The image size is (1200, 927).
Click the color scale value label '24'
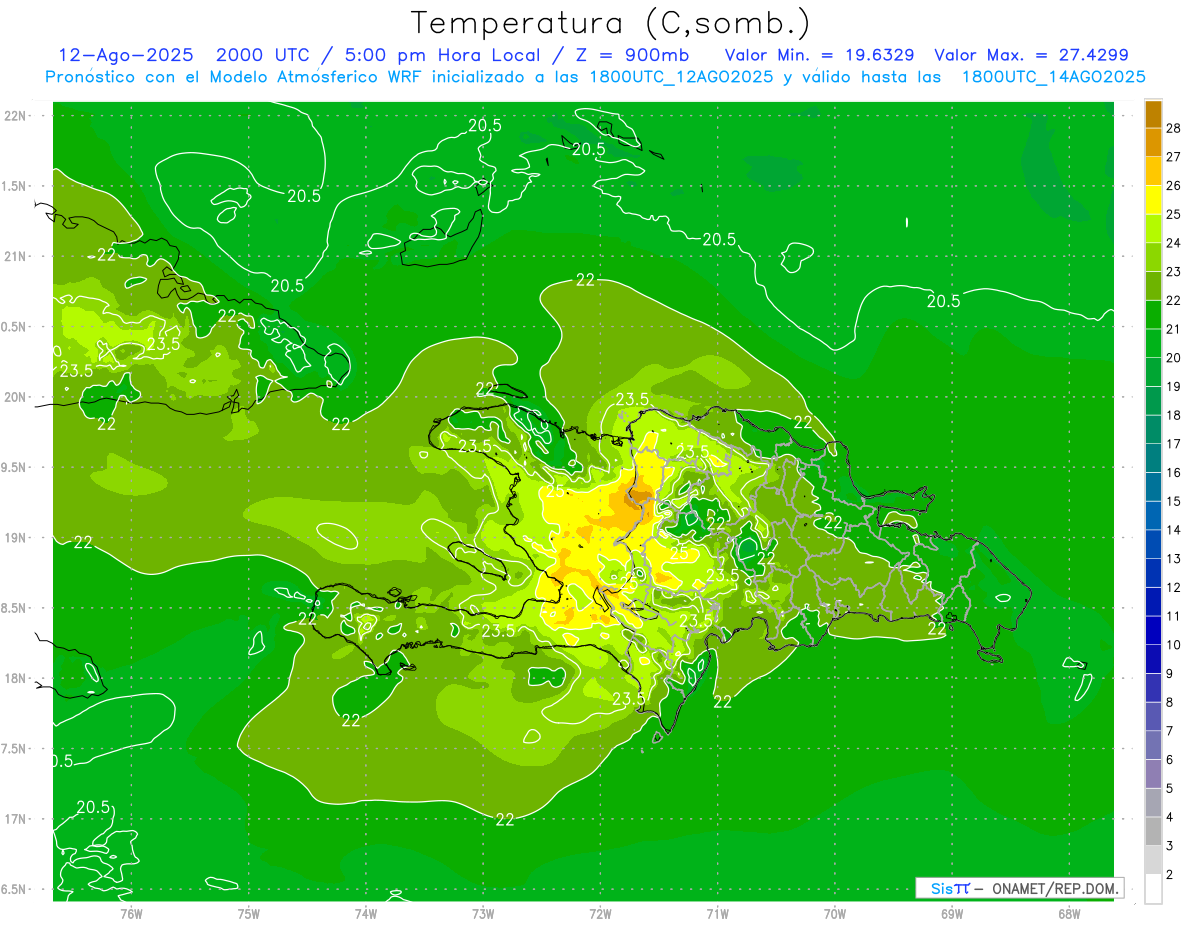1173,243
